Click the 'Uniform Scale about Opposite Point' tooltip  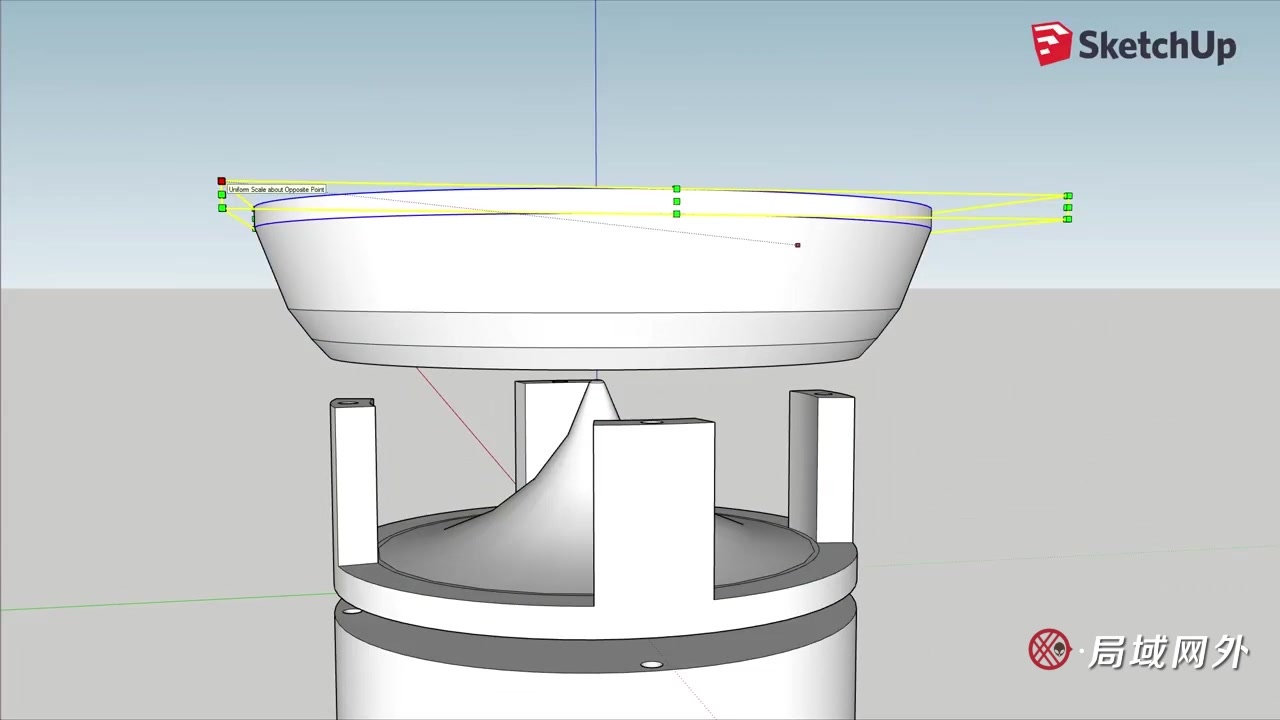[276, 190]
